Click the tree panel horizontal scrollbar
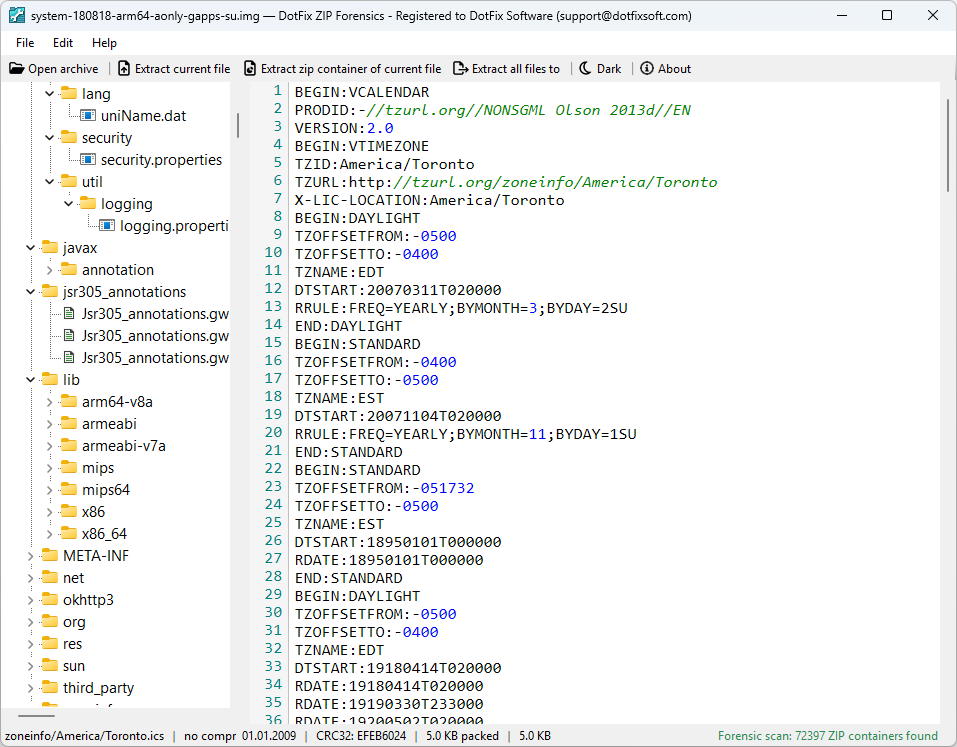957x747 pixels. click(x=37, y=715)
